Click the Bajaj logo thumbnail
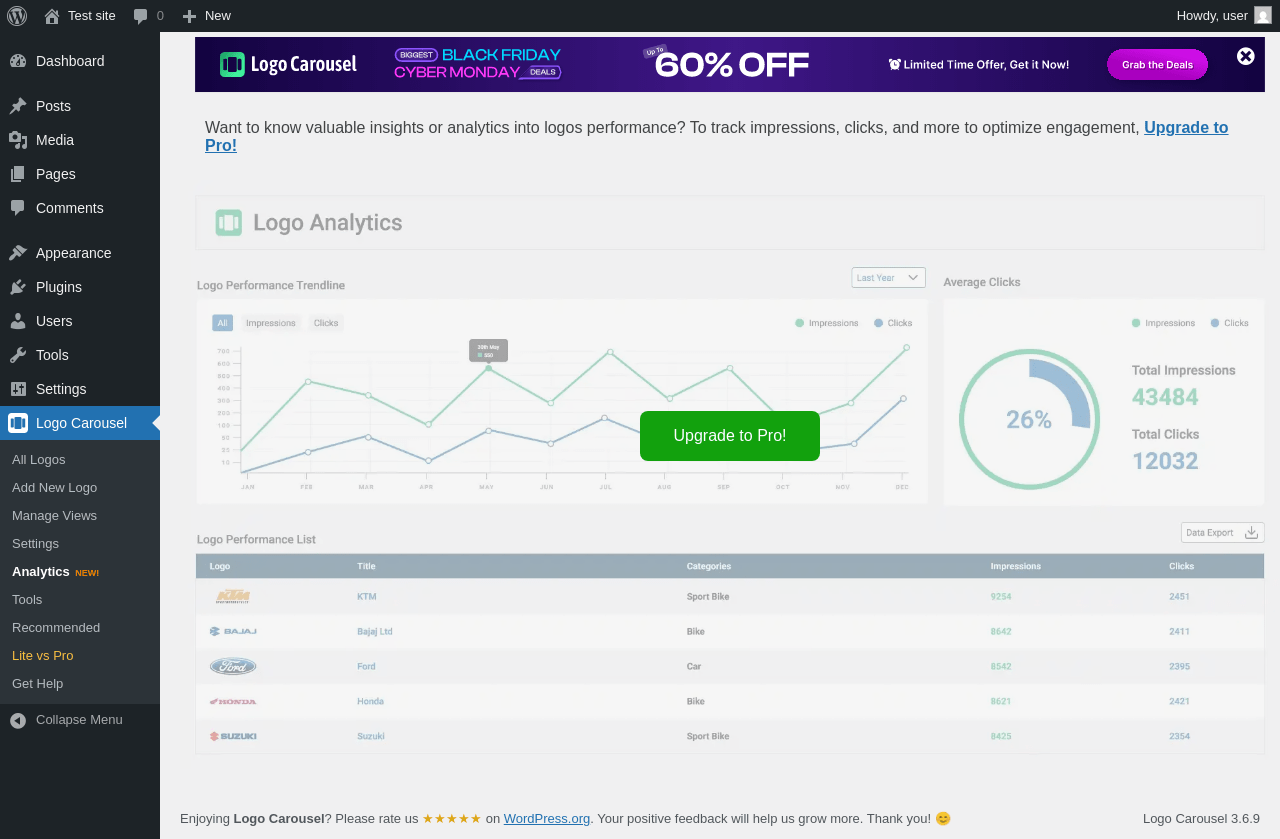This screenshot has width=1280, height=839. point(233,632)
